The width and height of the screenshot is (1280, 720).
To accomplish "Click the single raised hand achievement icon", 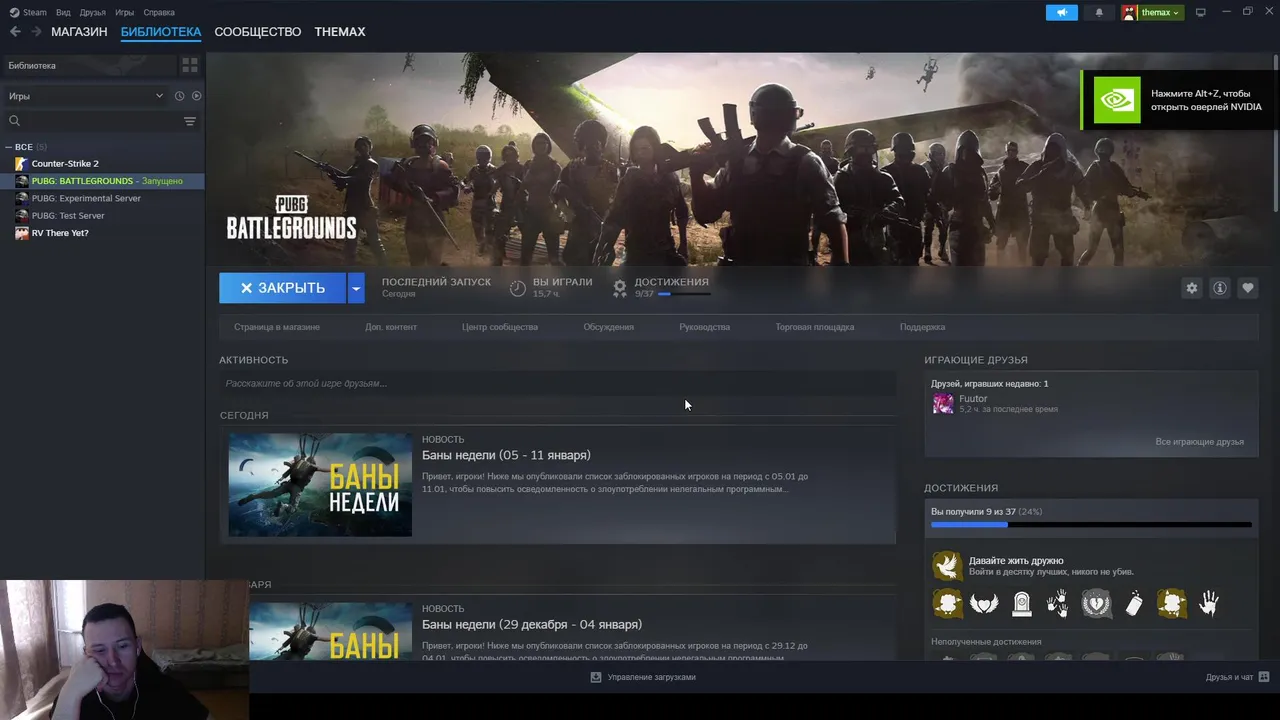I will 1209,603.
